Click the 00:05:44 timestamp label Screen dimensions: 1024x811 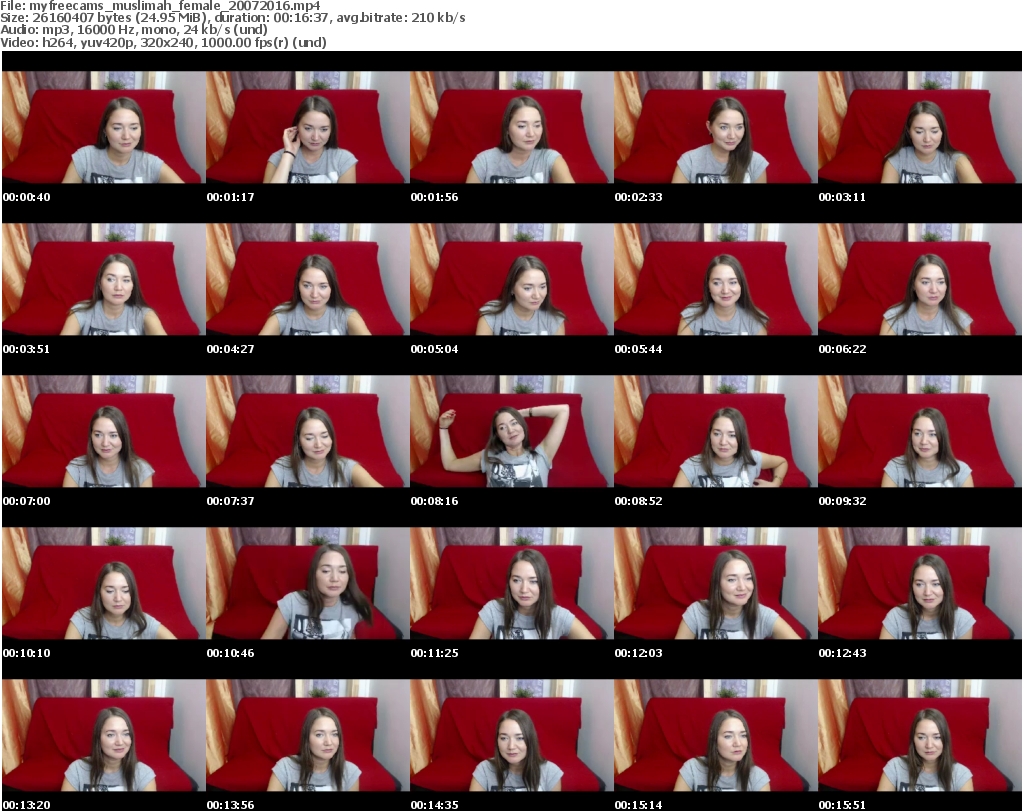[639, 349]
